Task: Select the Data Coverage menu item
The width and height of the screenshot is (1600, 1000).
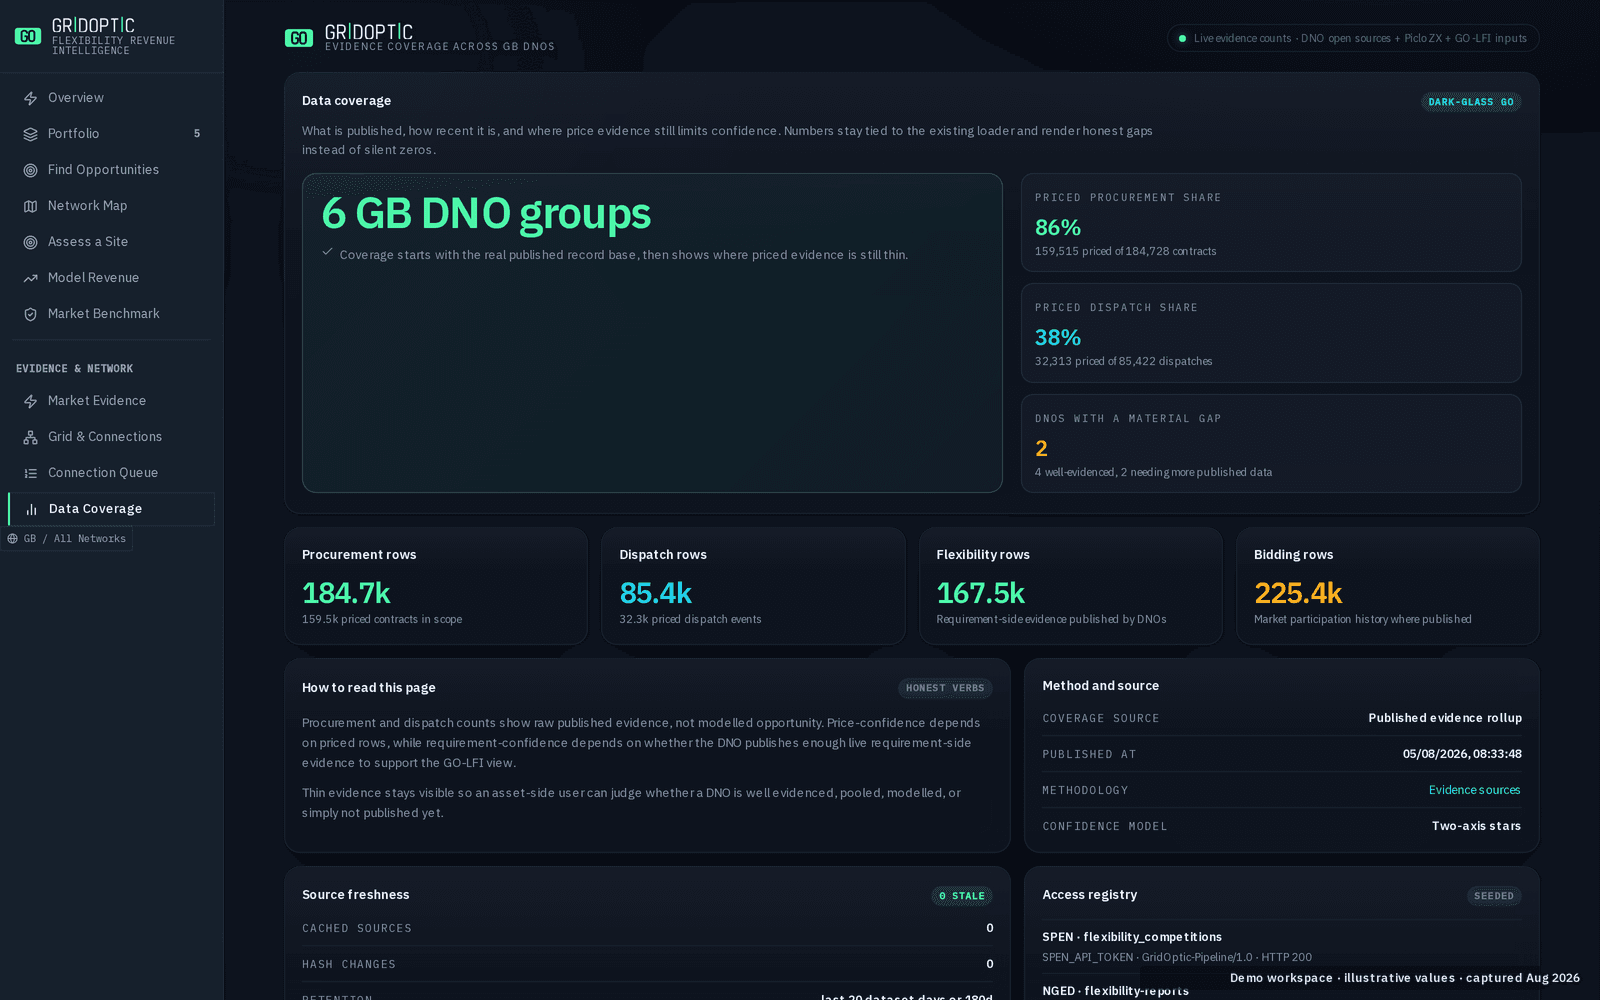Action: click(x=111, y=509)
